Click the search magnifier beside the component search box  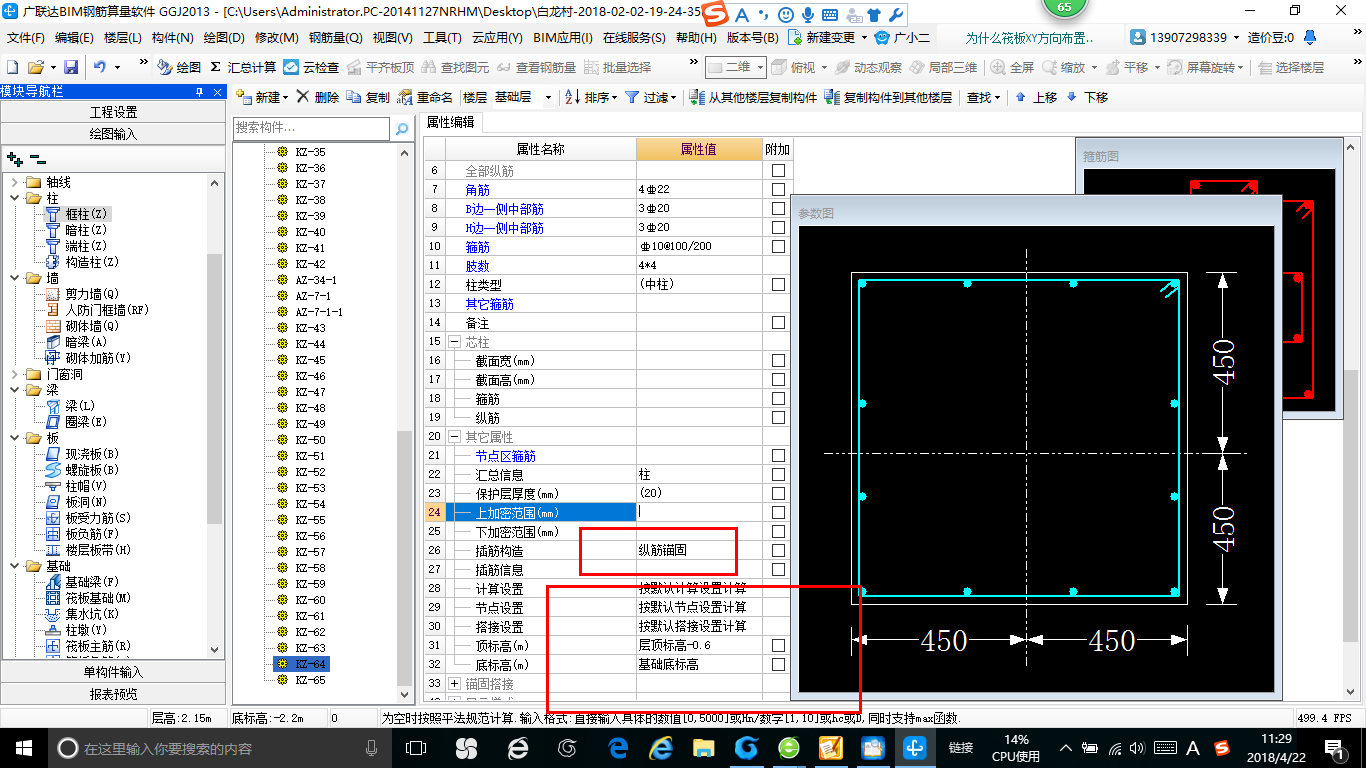[x=402, y=129]
